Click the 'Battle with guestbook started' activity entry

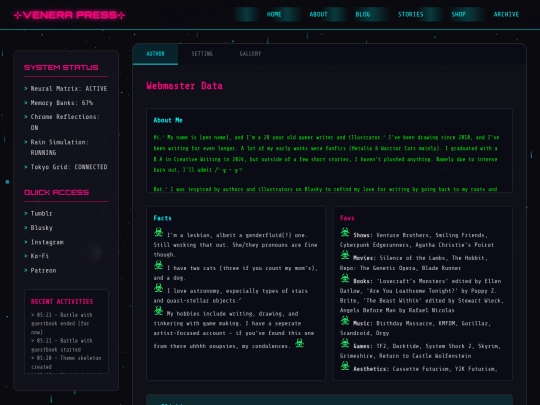click(62, 345)
